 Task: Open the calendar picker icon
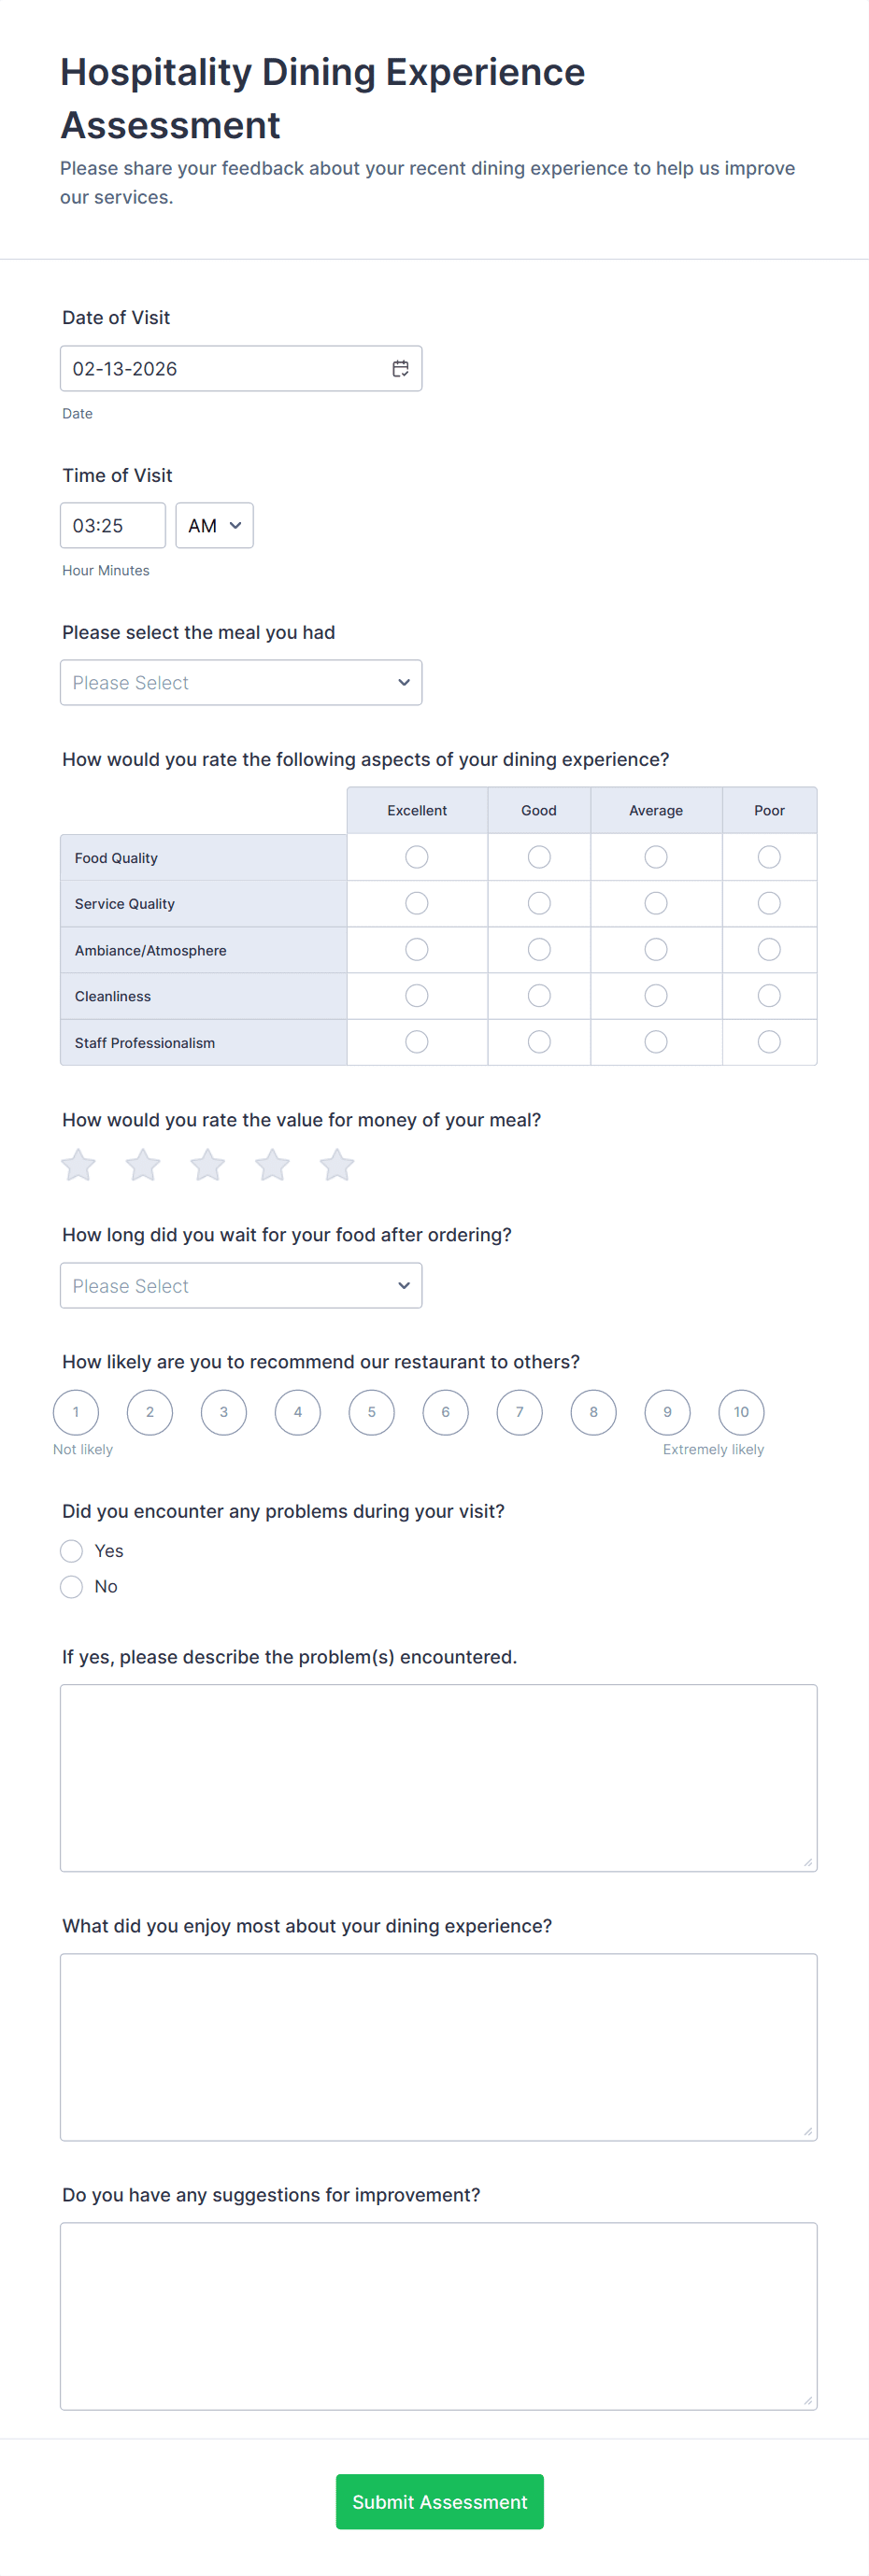400,369
